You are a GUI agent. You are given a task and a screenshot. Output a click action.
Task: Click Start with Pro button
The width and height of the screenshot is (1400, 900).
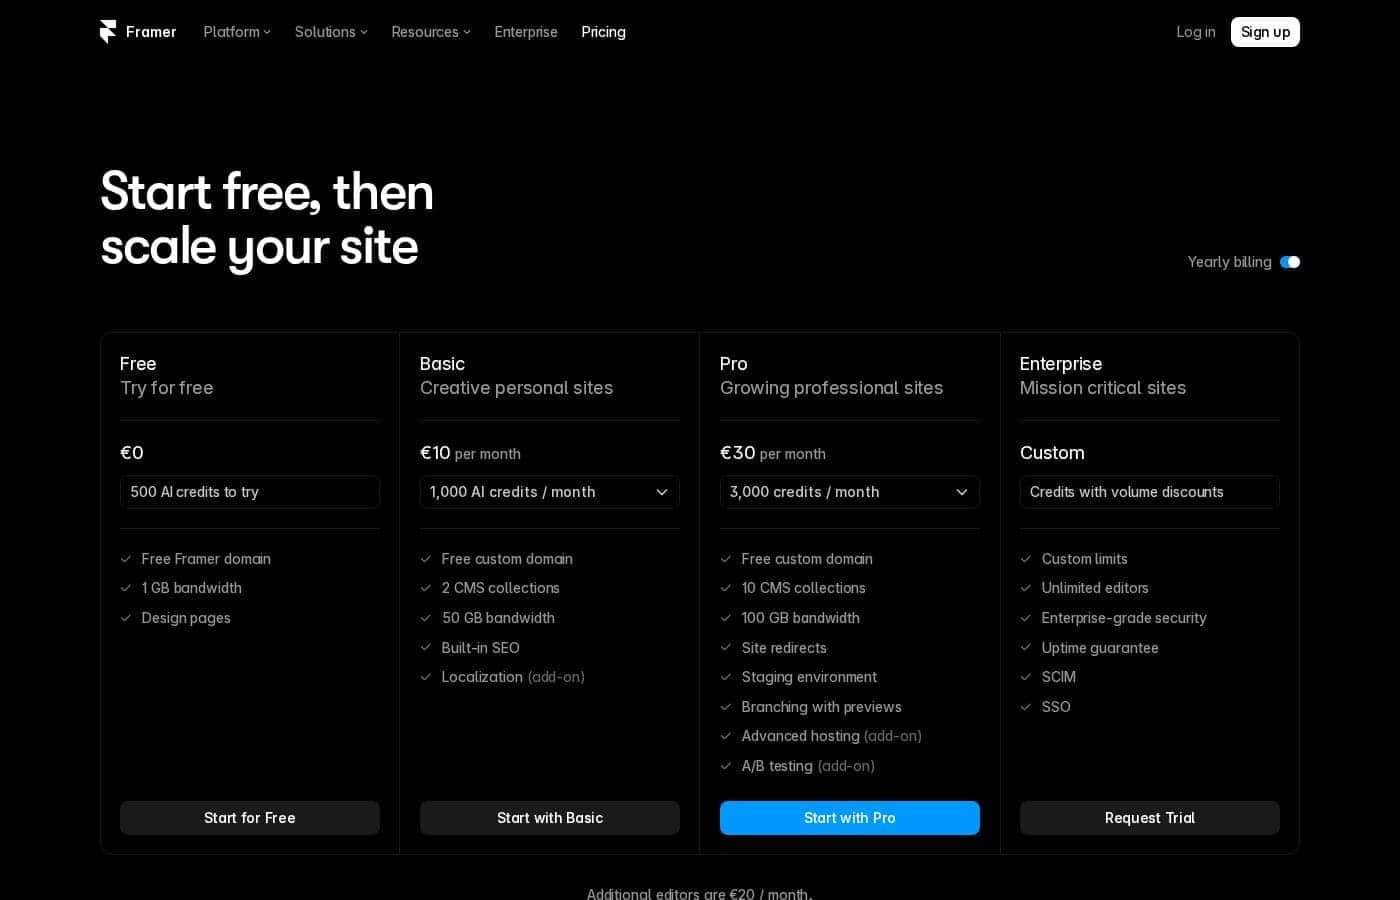click(x=850, y=818)
